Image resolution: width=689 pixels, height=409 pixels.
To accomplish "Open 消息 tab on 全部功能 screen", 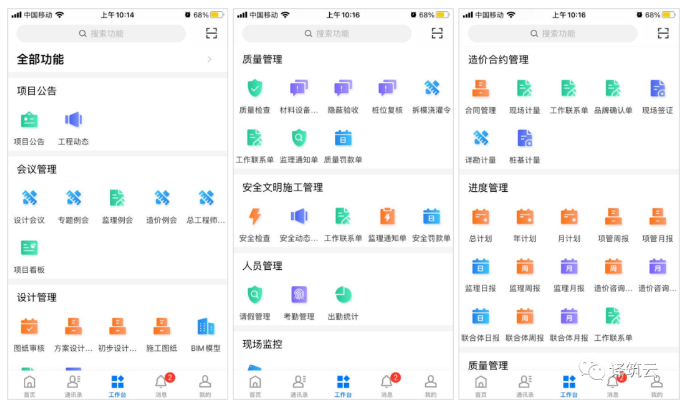I will pyautogui.click(x=162, y=386).
